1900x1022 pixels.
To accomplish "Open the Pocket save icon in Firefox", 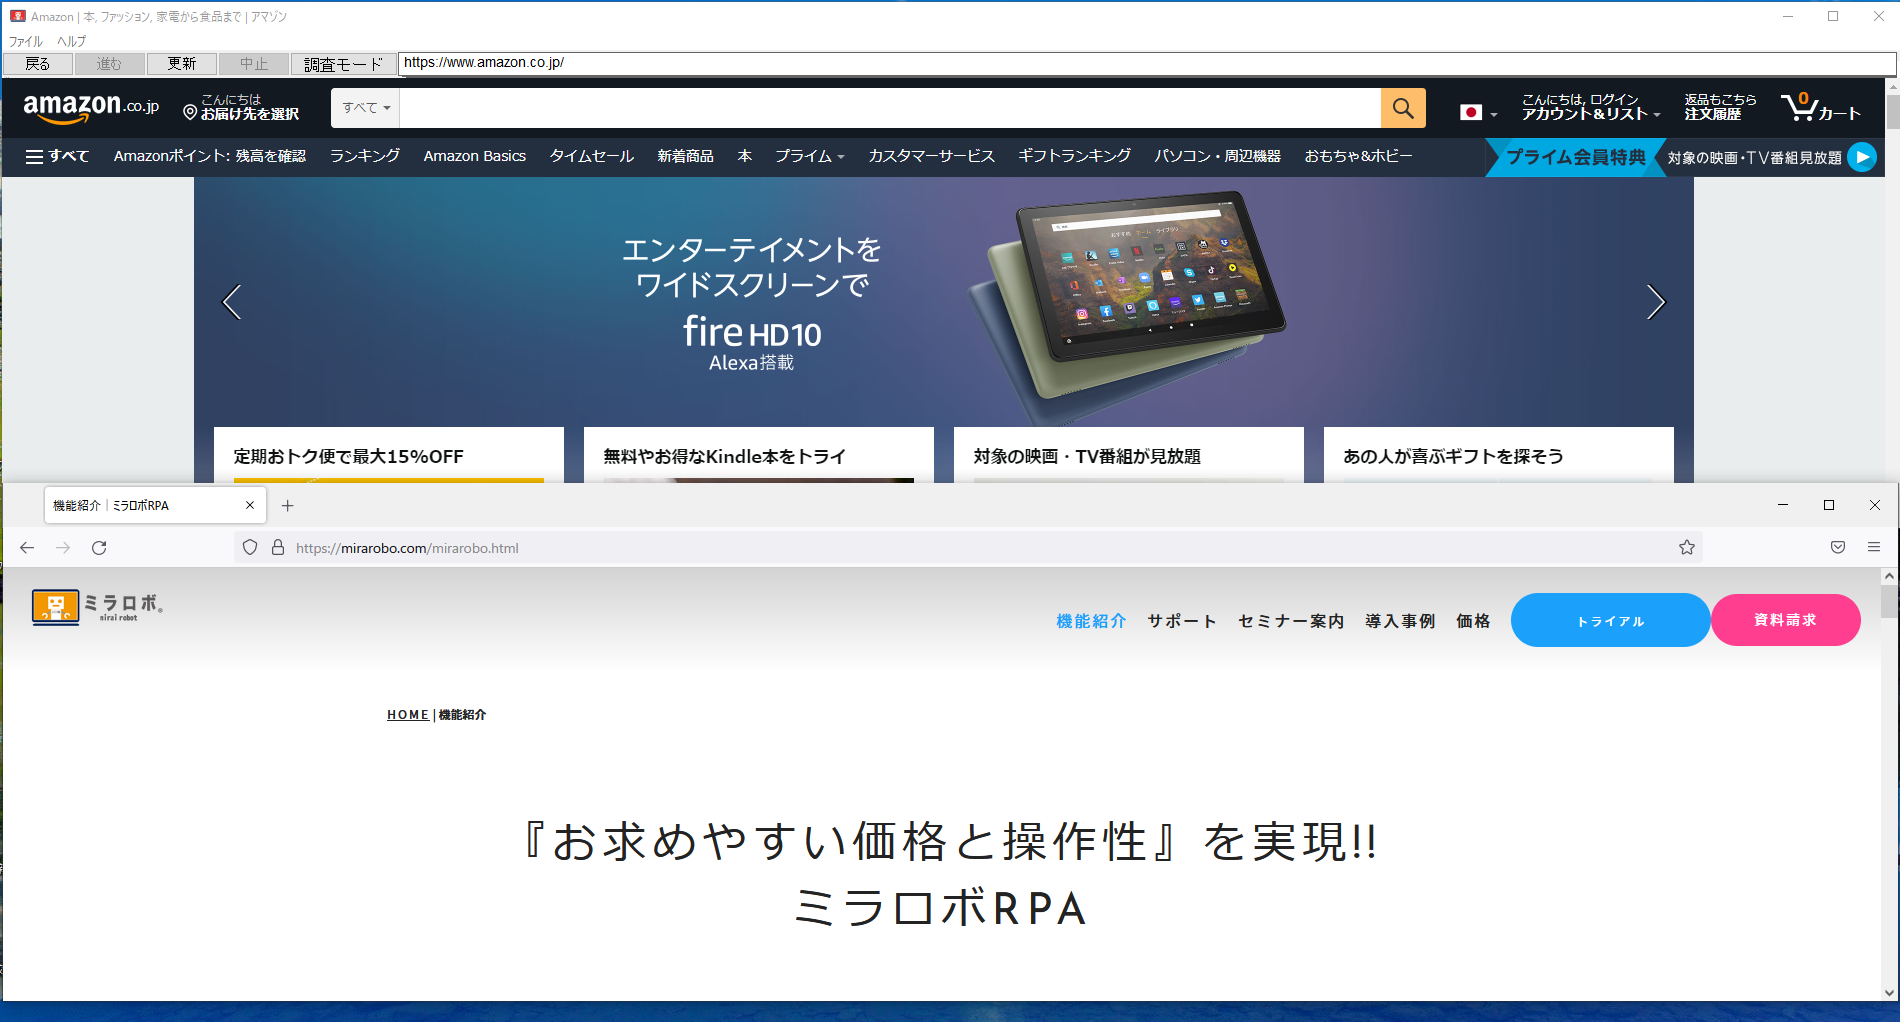I will [x=1838, y=548].
